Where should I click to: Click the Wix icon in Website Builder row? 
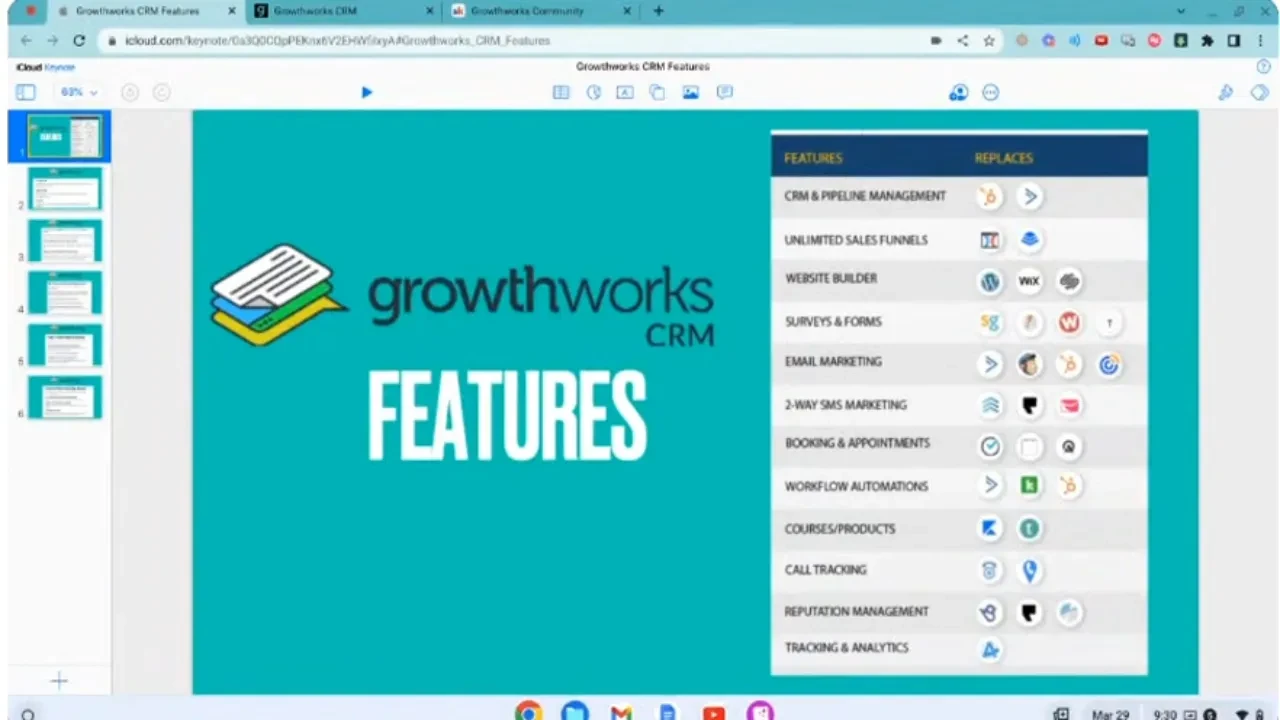tap(1029, 282)
